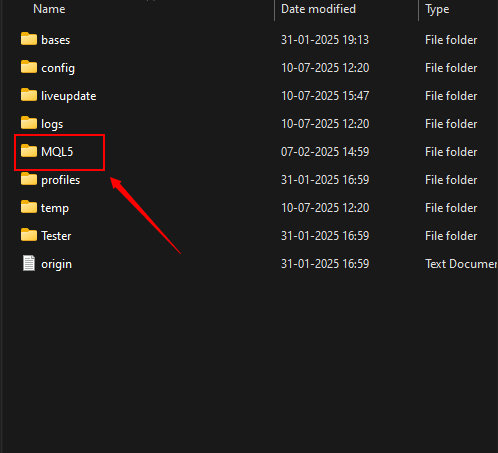Click File folder type in bases row
This screenshot has width=498, height=453.
(x=451, y=40)
